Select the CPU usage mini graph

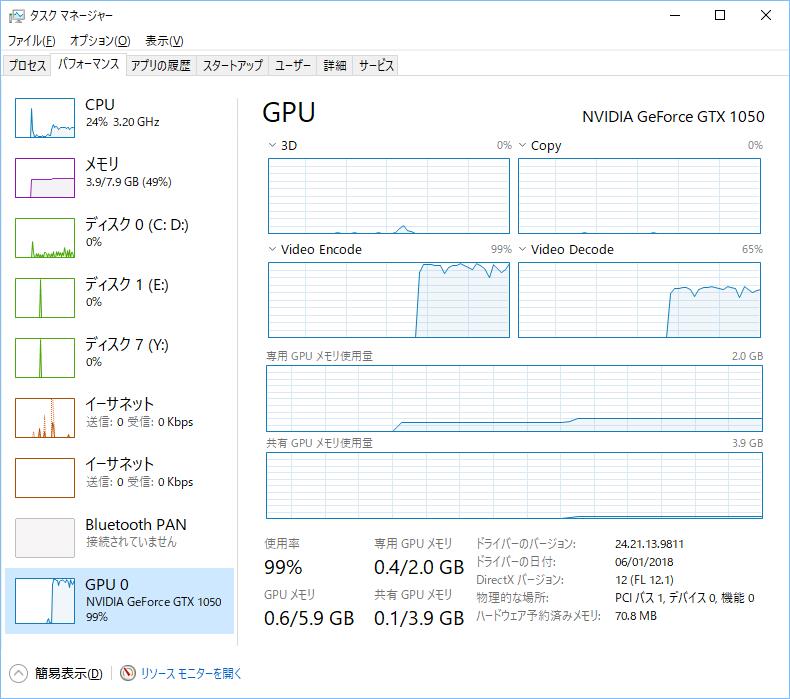pyautogui.click(x=45, y=118)
